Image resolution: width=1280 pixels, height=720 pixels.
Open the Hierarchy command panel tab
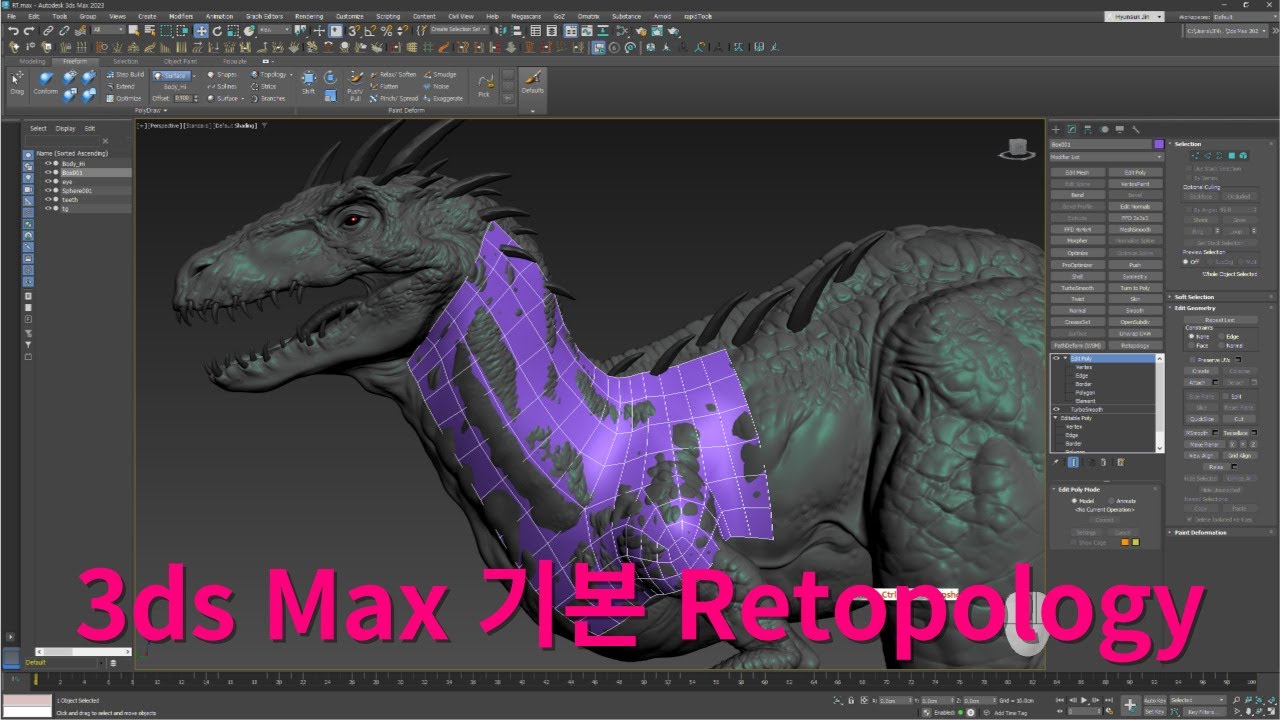(1088, 129)
